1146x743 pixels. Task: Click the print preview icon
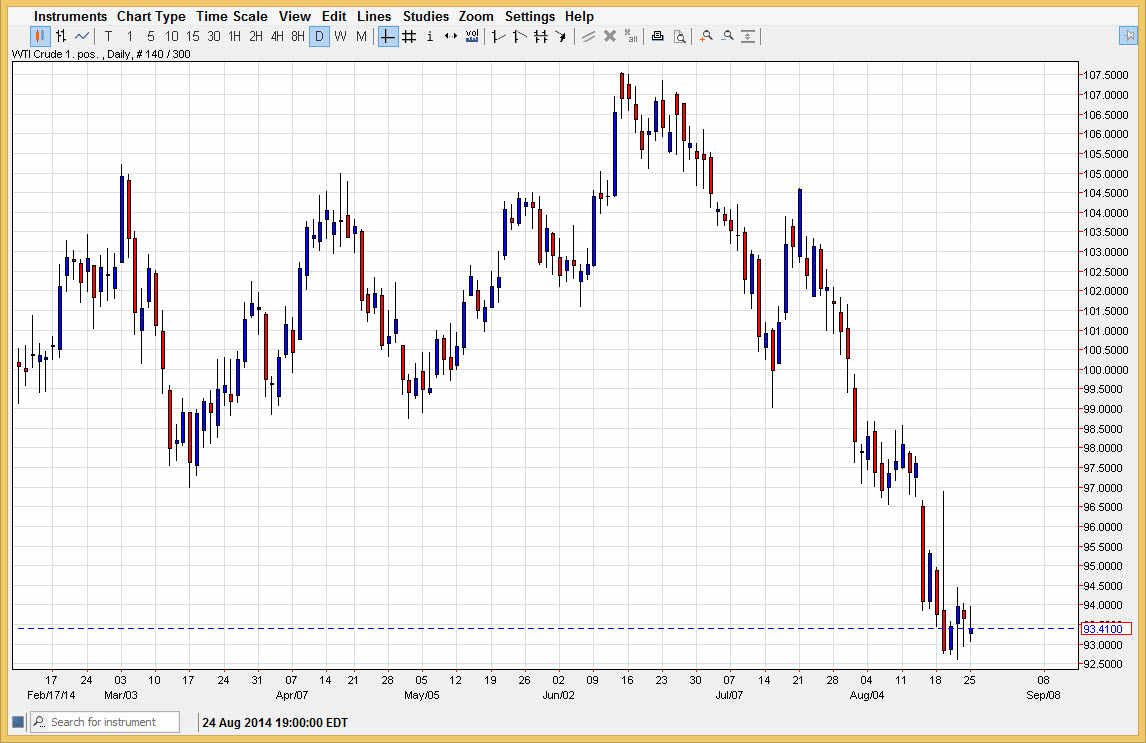pos(680,36)
